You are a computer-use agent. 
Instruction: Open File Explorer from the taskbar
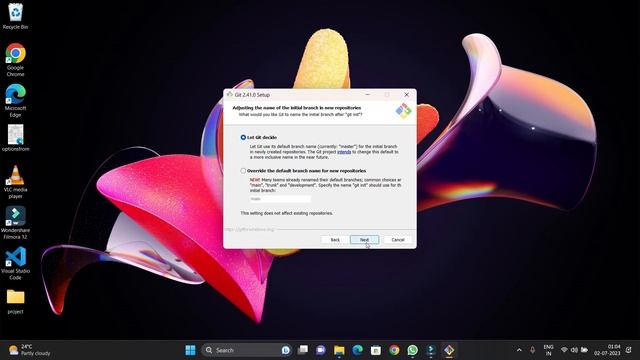click(339, 350)
